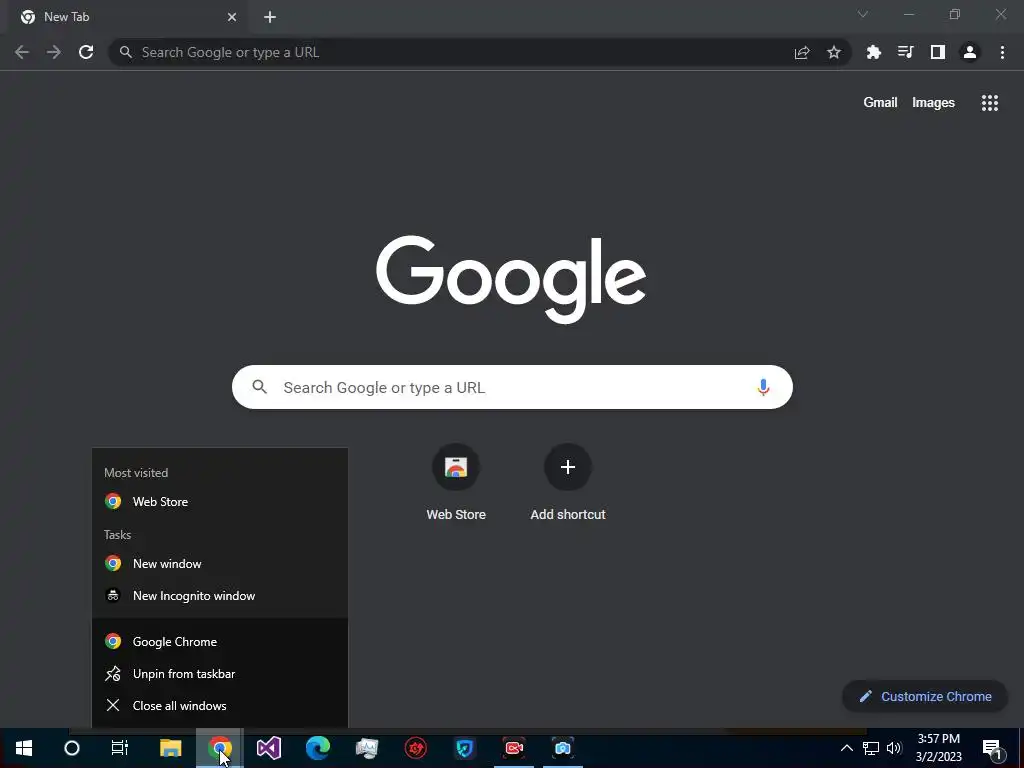Open the Action Center notifications icon
This screenshot has height=768, width=1024.
992,748
